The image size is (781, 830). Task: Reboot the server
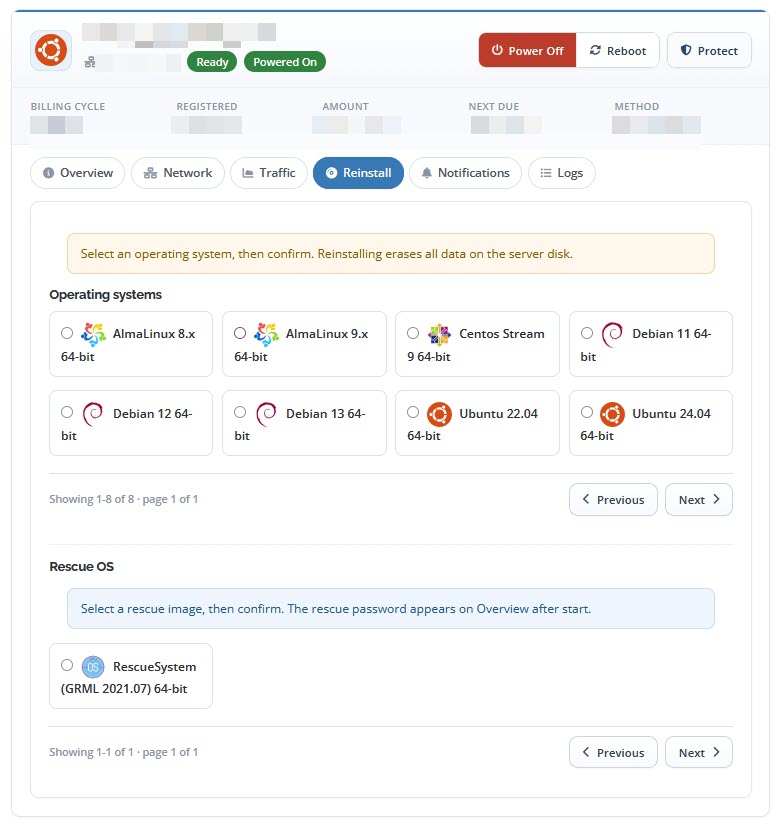[x=617, y=50]
